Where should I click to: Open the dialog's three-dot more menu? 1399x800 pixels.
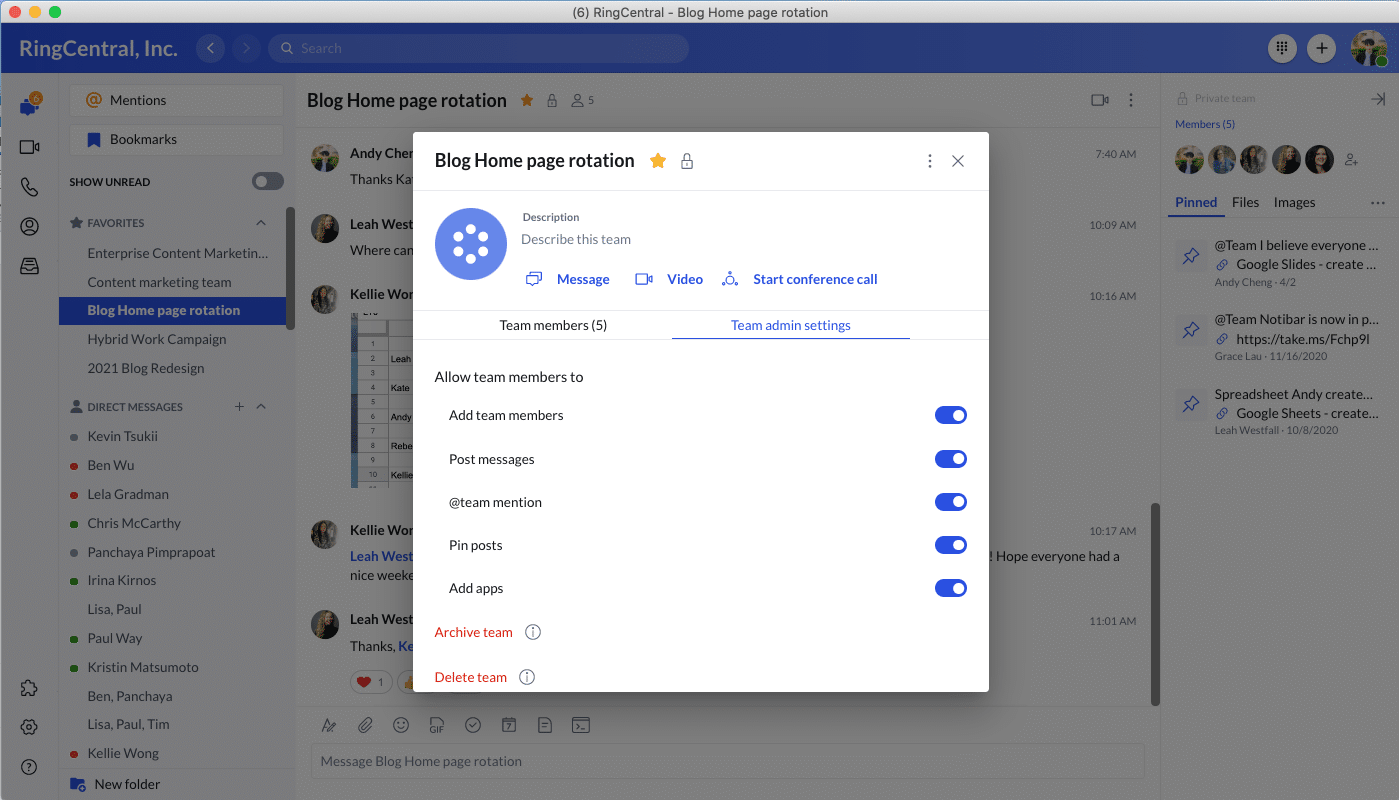(x=930, y=161)
